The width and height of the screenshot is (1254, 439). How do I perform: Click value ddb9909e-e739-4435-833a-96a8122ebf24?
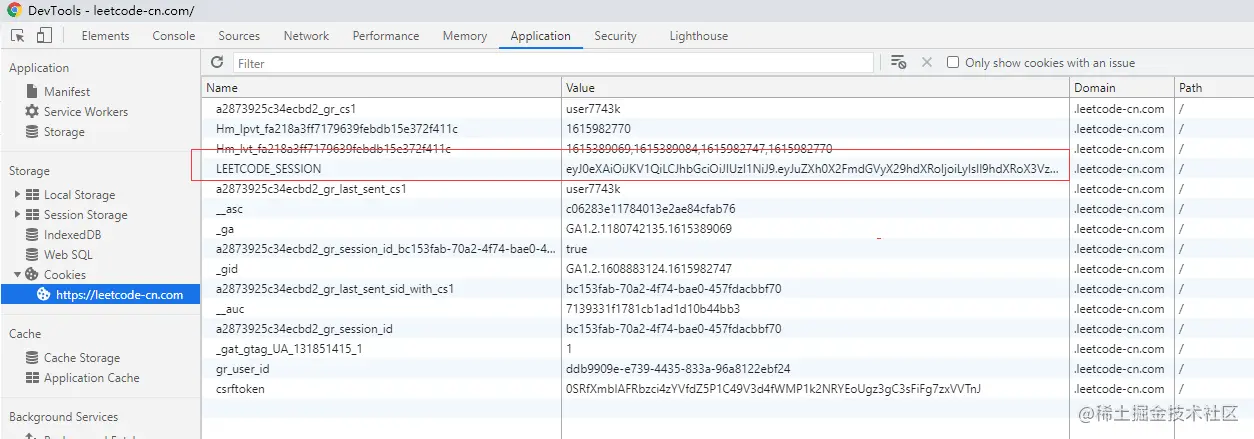678,369
